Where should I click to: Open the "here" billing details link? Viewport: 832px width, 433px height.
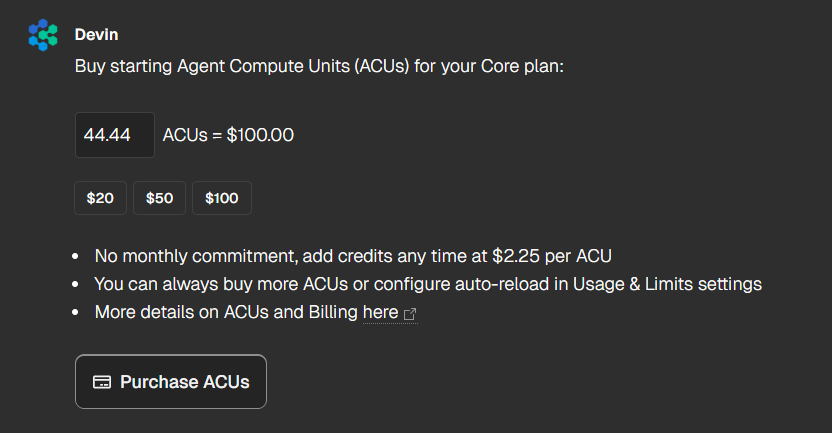pos(380,313)
